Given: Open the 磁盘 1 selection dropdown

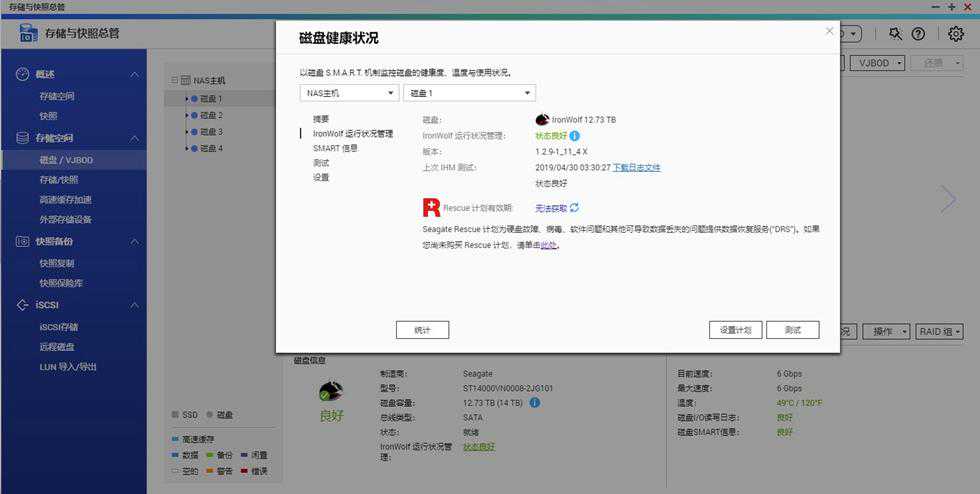Looking at the screenshot, I should (x=469, y=93).
